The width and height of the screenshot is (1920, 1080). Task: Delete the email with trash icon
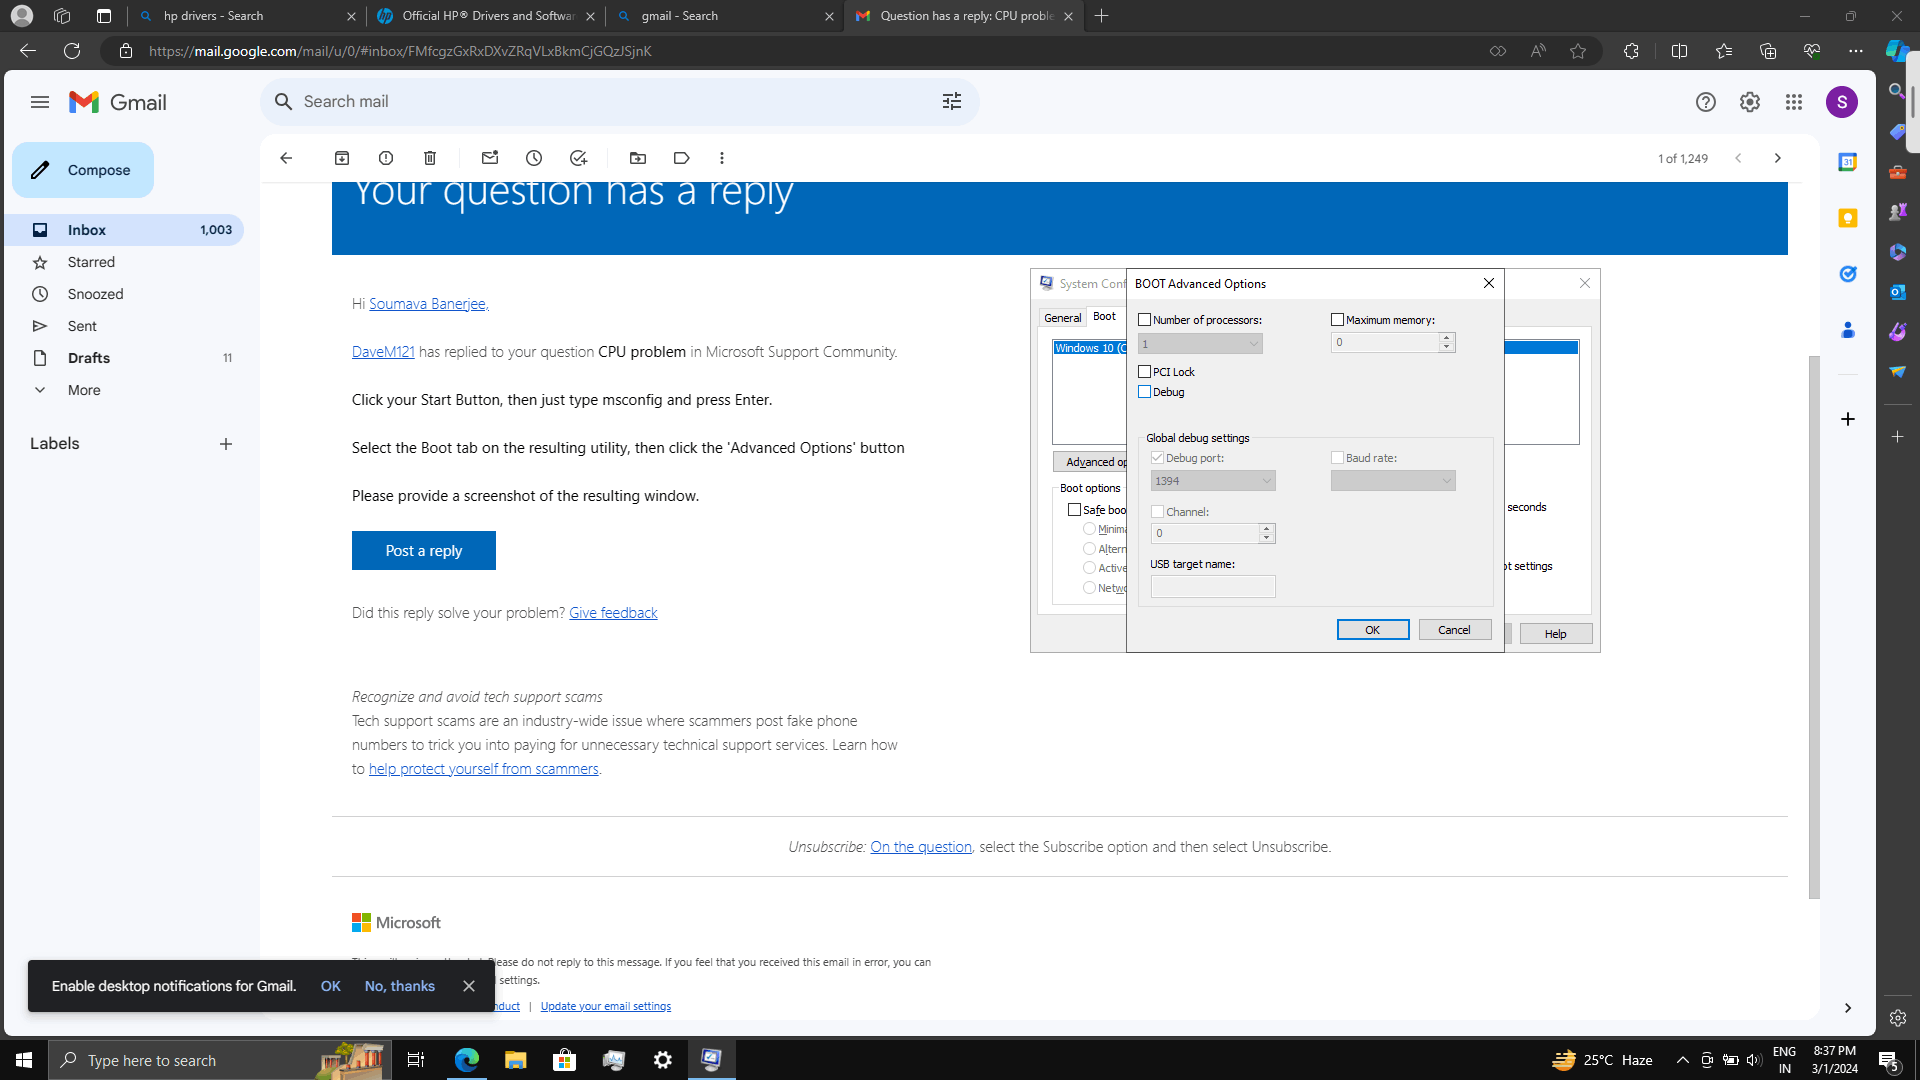(430, 158)
